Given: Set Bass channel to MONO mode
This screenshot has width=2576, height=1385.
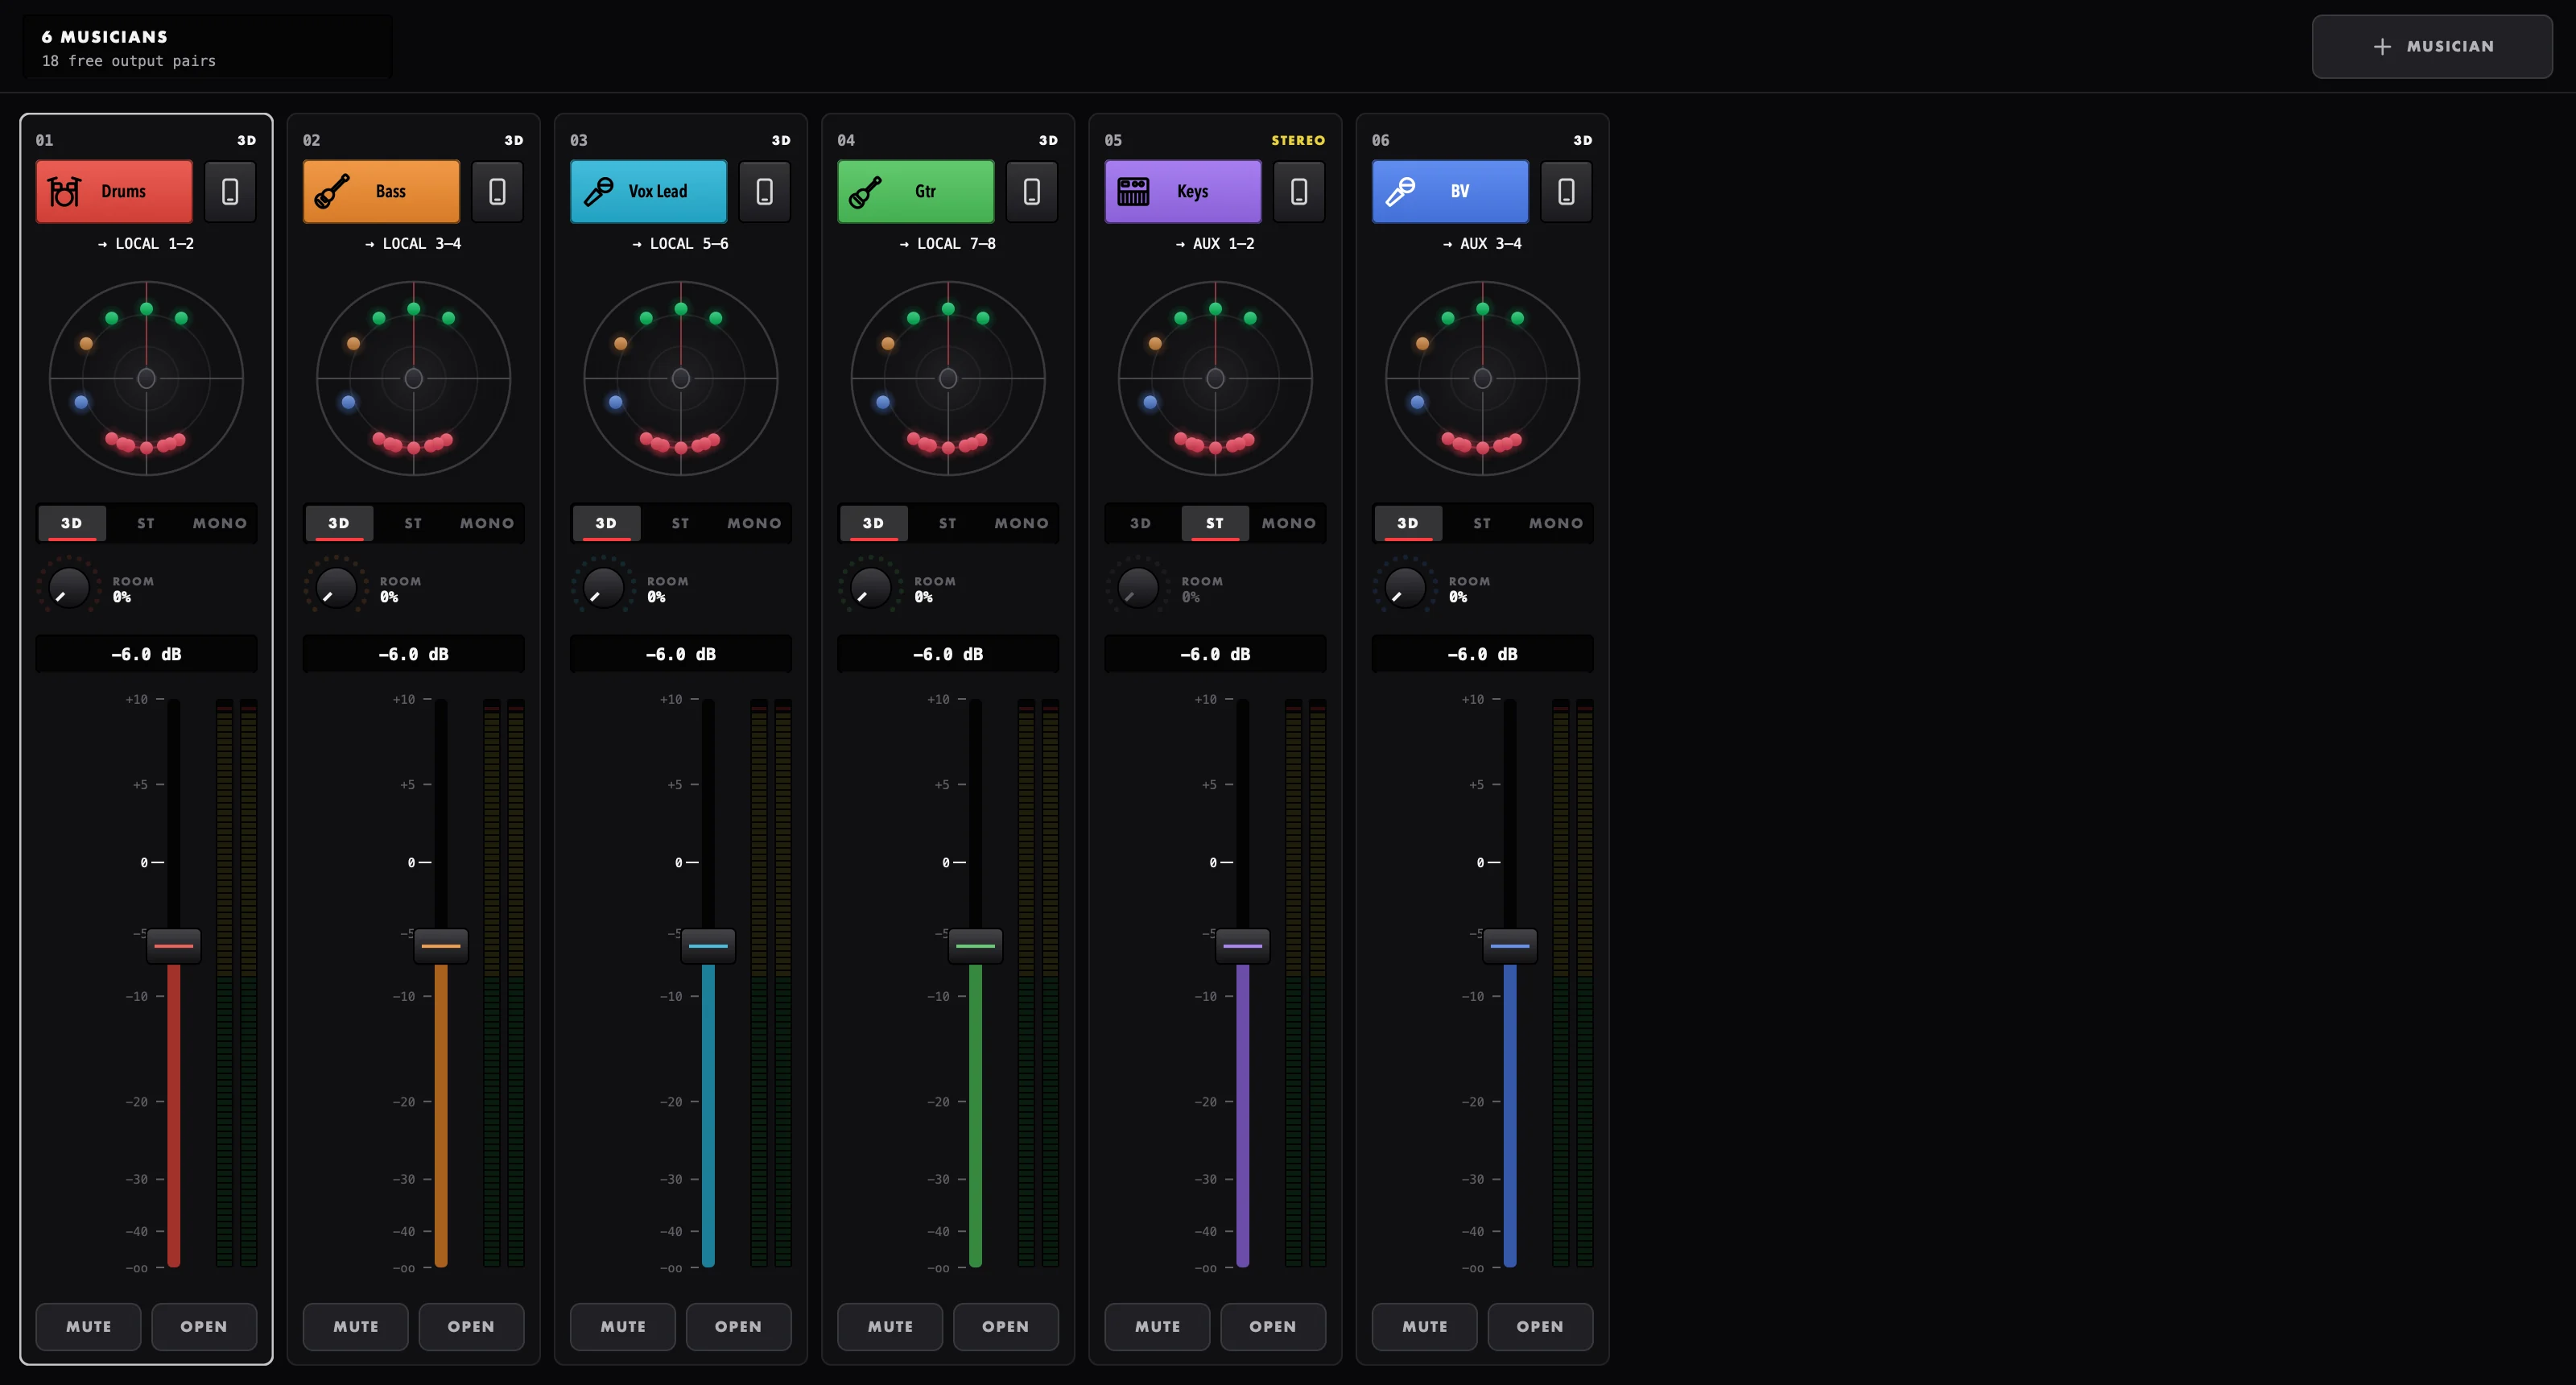Looking at the screenshot, I should [487, 523].
